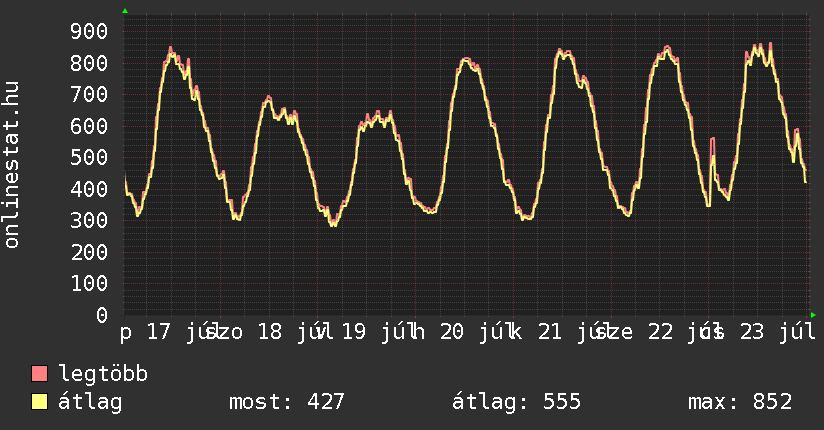Select the legtöbb legend label
Image resolution: width=824 pixels, height=430 pixels.
click(x=103, y=374)
